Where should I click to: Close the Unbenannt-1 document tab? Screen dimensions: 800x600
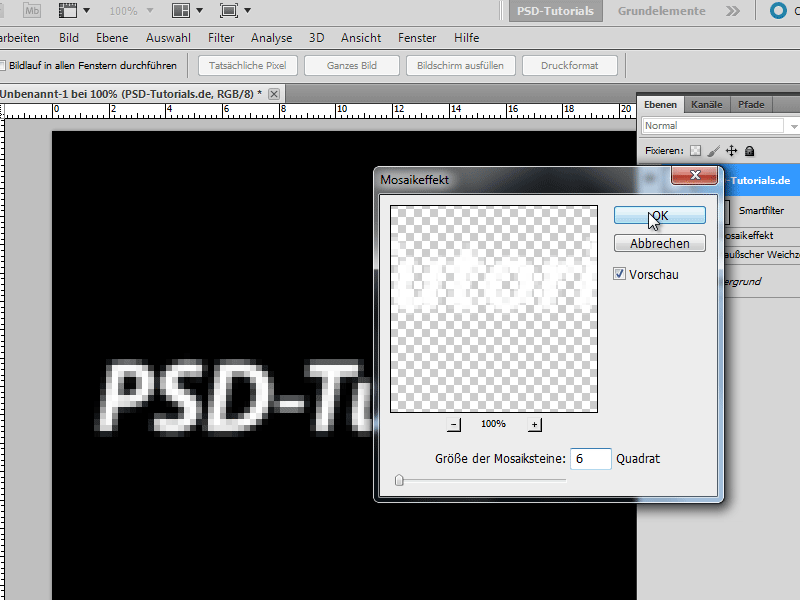point(274,94)
